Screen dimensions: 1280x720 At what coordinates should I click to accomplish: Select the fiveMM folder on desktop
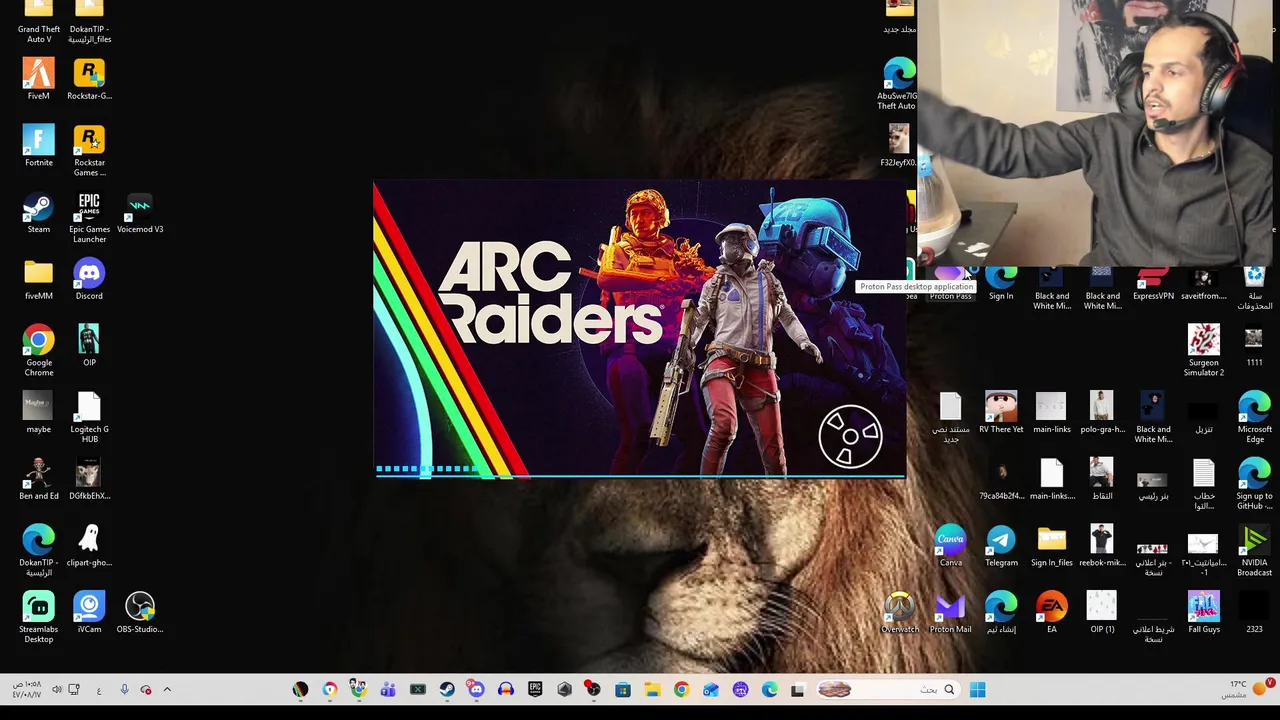38,280
